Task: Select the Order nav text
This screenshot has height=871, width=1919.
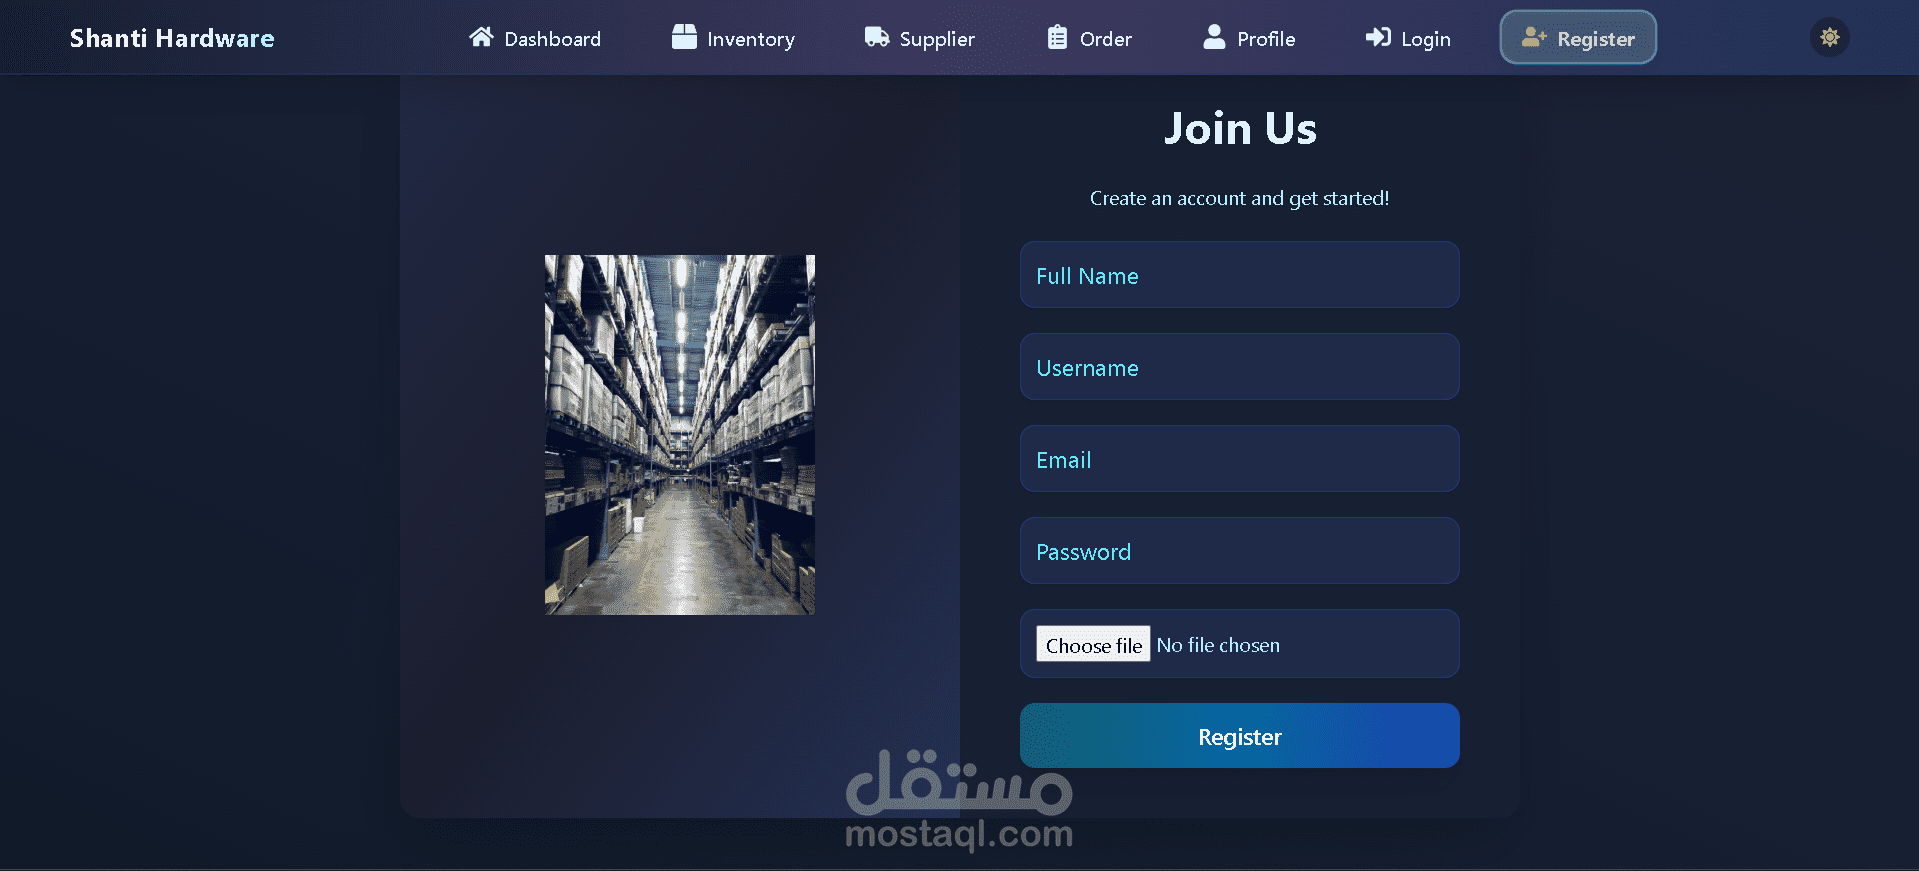Action: coord(1106,39)
